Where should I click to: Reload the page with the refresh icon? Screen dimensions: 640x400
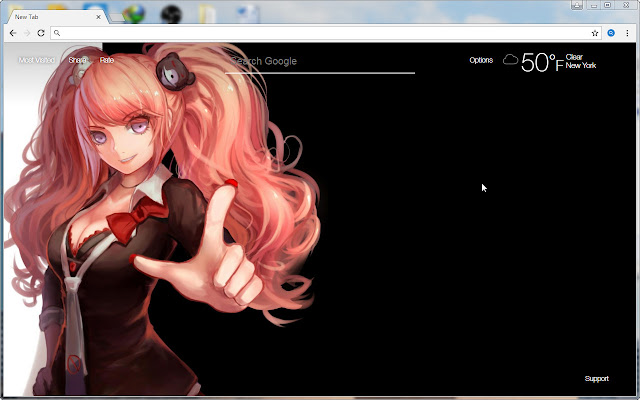41,33
